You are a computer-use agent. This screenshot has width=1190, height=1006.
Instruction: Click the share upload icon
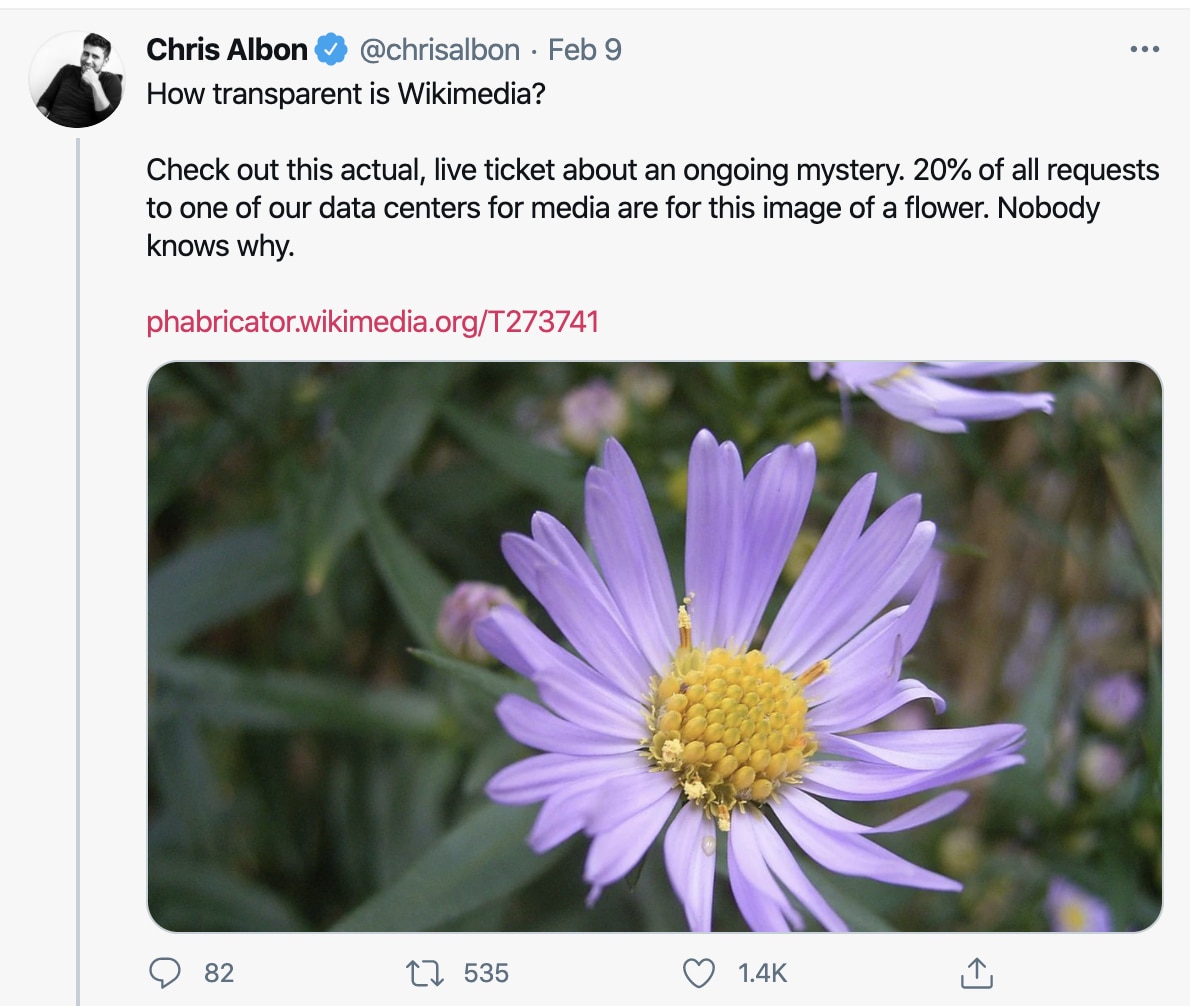[x=975, y=972]
